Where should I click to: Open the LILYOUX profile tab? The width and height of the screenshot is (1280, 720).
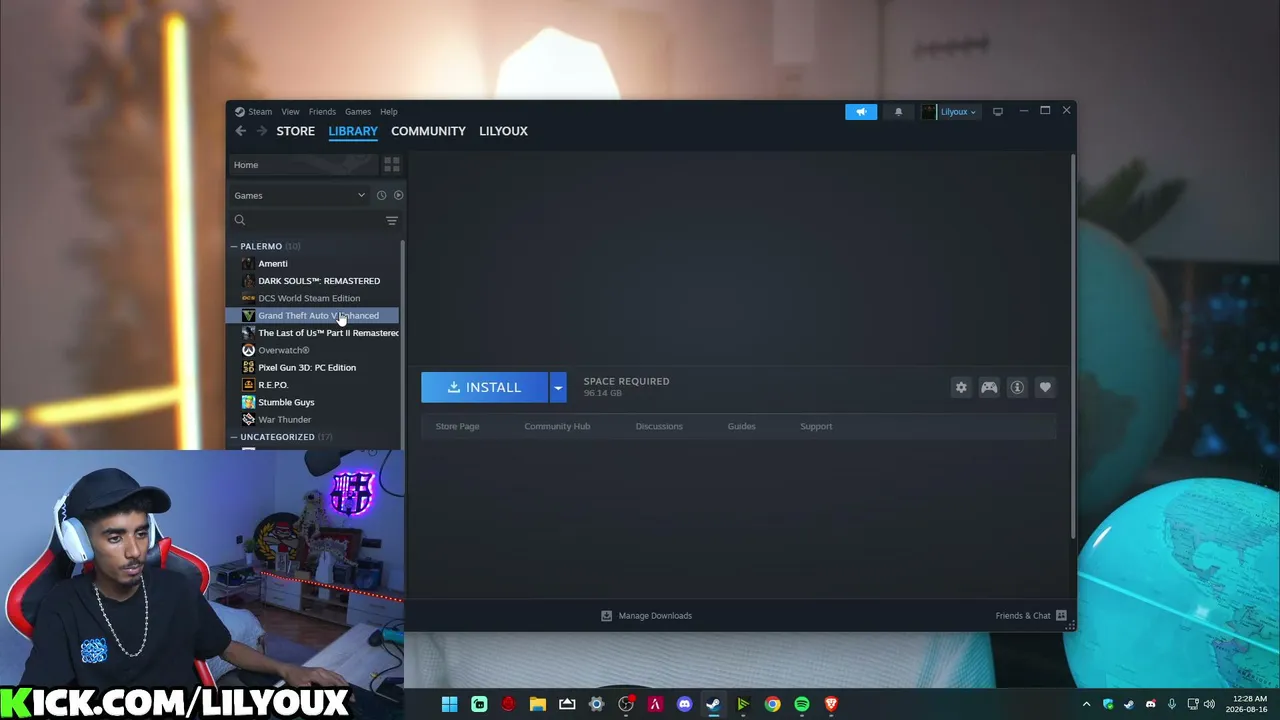pyautogui.click(x=503, y=131)
